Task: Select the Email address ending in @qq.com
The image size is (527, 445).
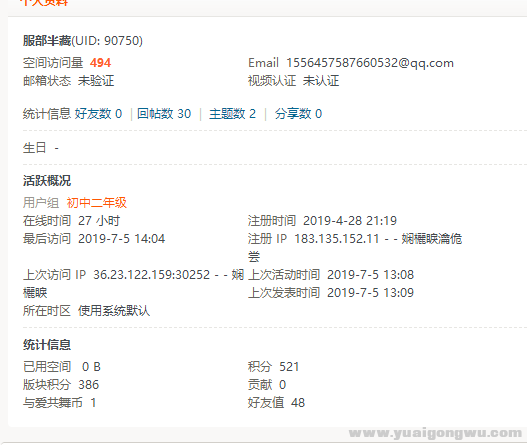Action: [x=370, y=63]
